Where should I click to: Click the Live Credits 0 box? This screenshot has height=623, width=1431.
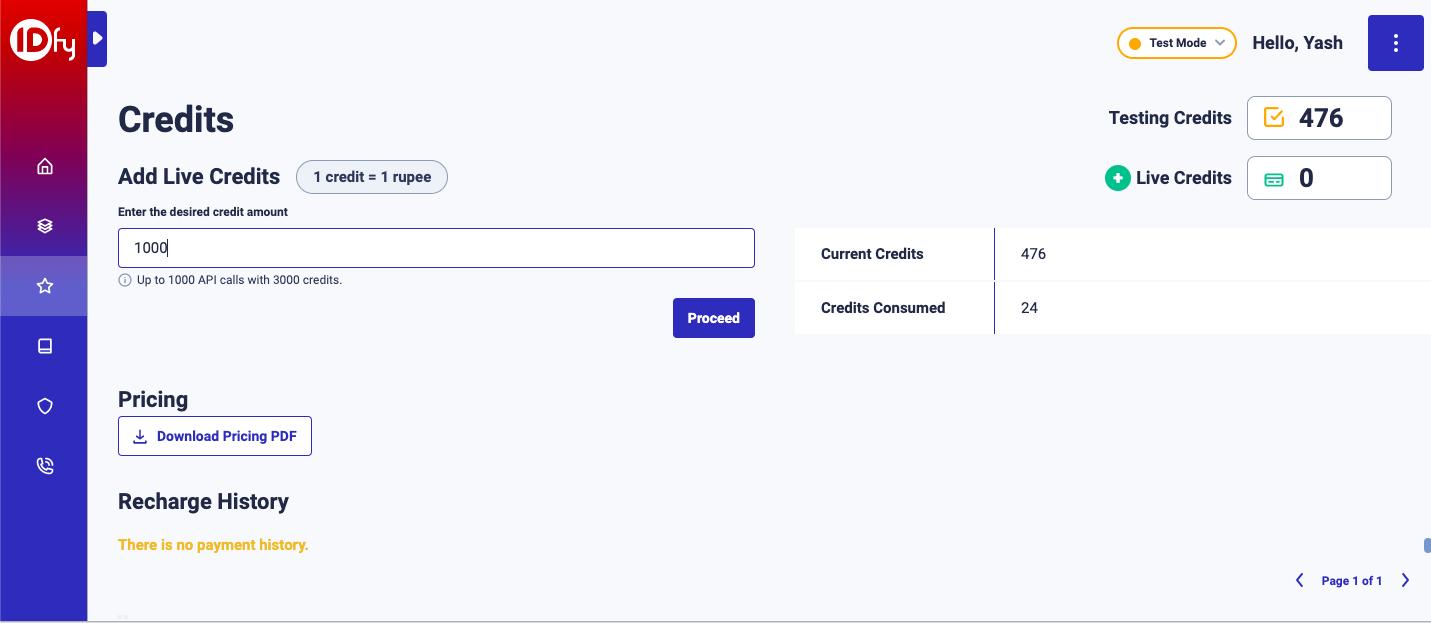[x=1319, y=178]
